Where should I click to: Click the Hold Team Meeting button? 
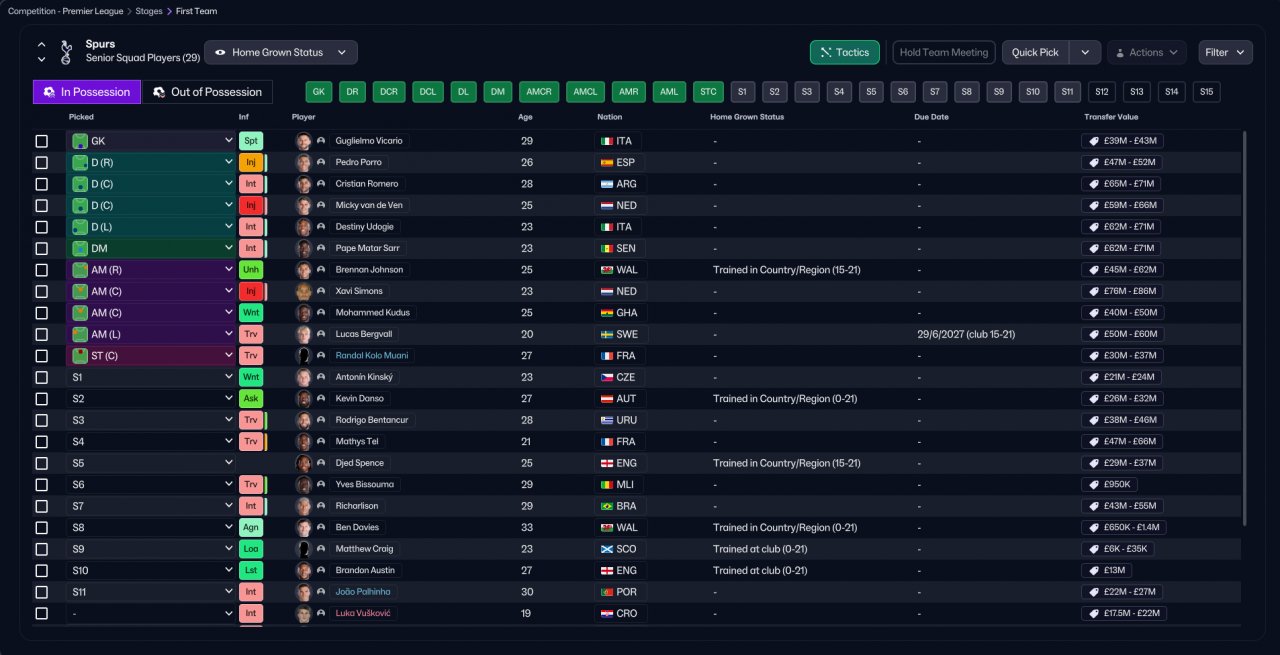944,52
